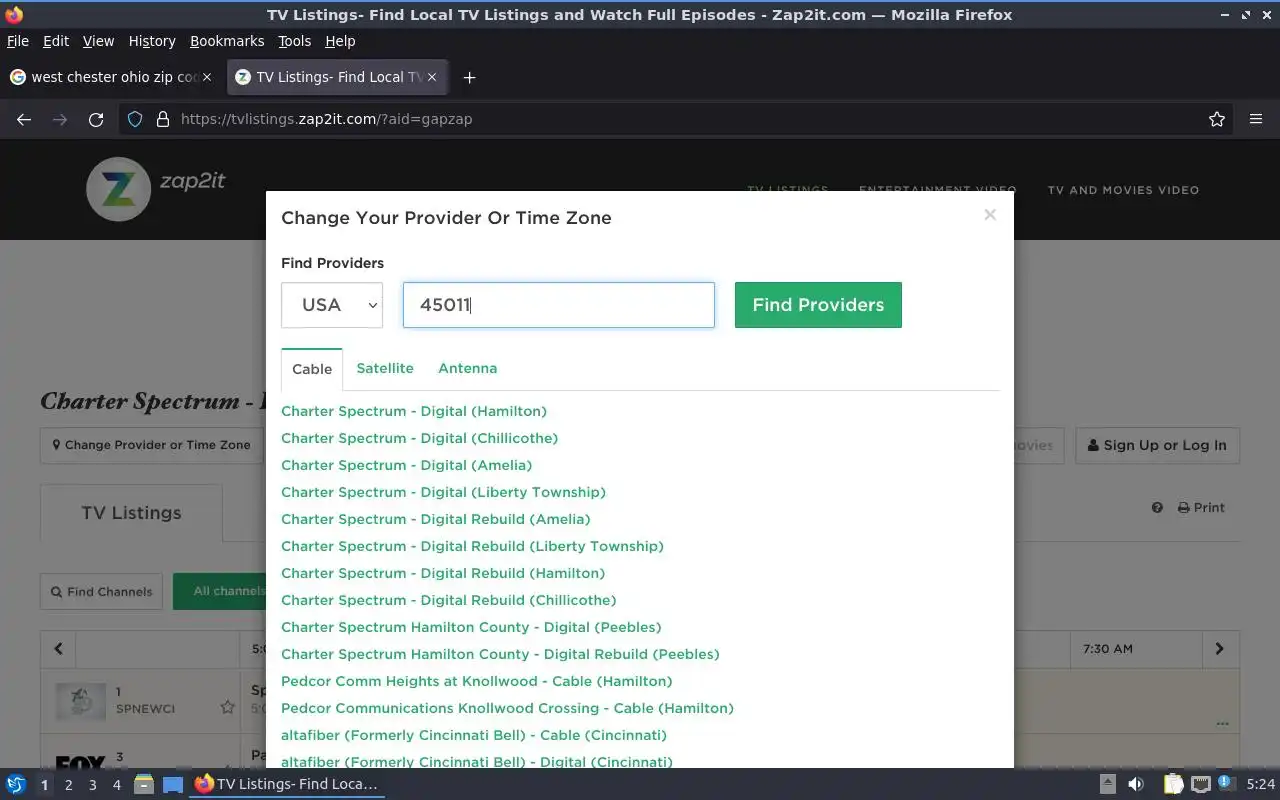Viewport: 1280px width, 800px height.
Task: Open a new browser tab
Action: pos(469,77)
